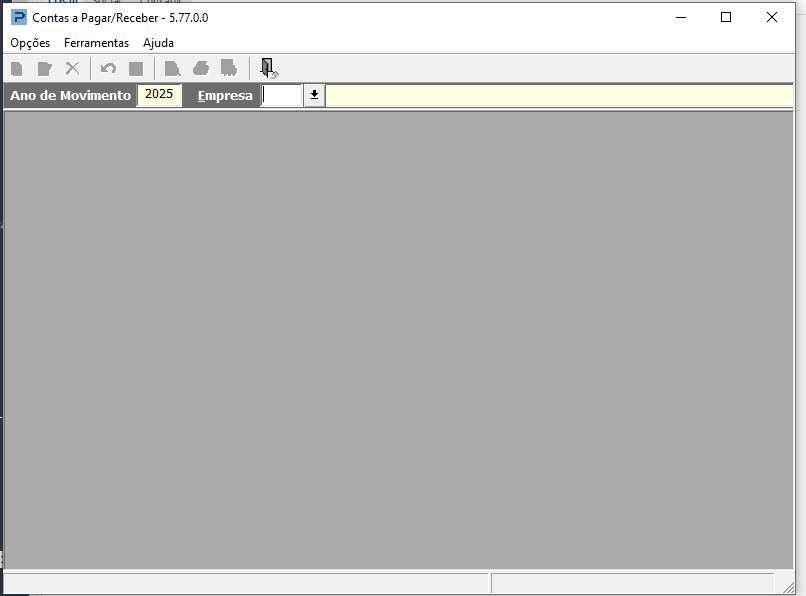Image resolution: width=806 pixels, height=596 pixels.
Task: Click the blue P application icon
Action: pos(19,17)
